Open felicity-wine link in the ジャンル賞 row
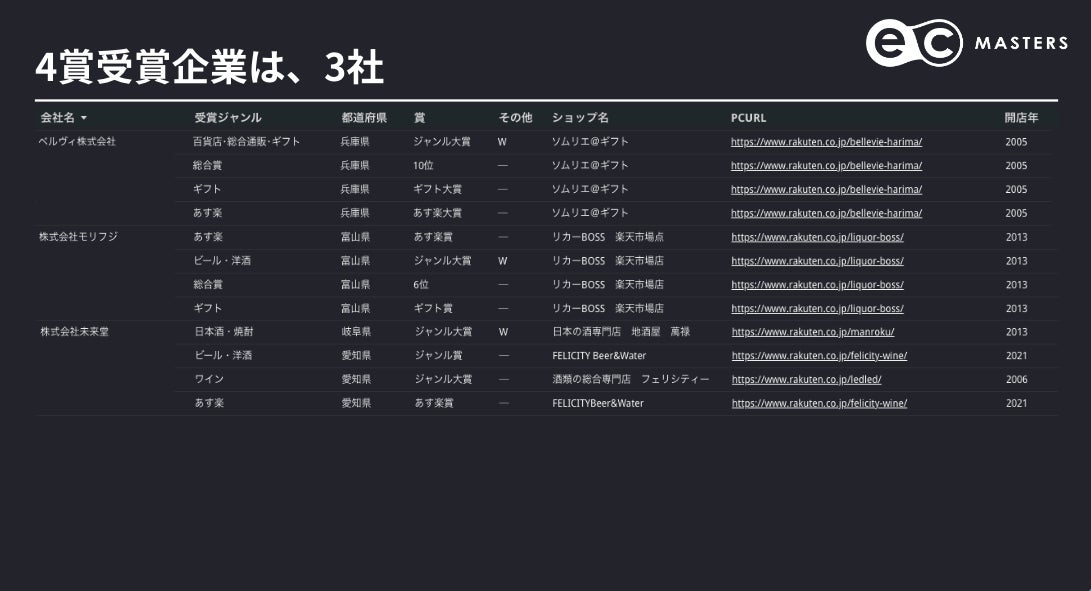The height and width of the screenshot is (591, 1091). (819, 356)
